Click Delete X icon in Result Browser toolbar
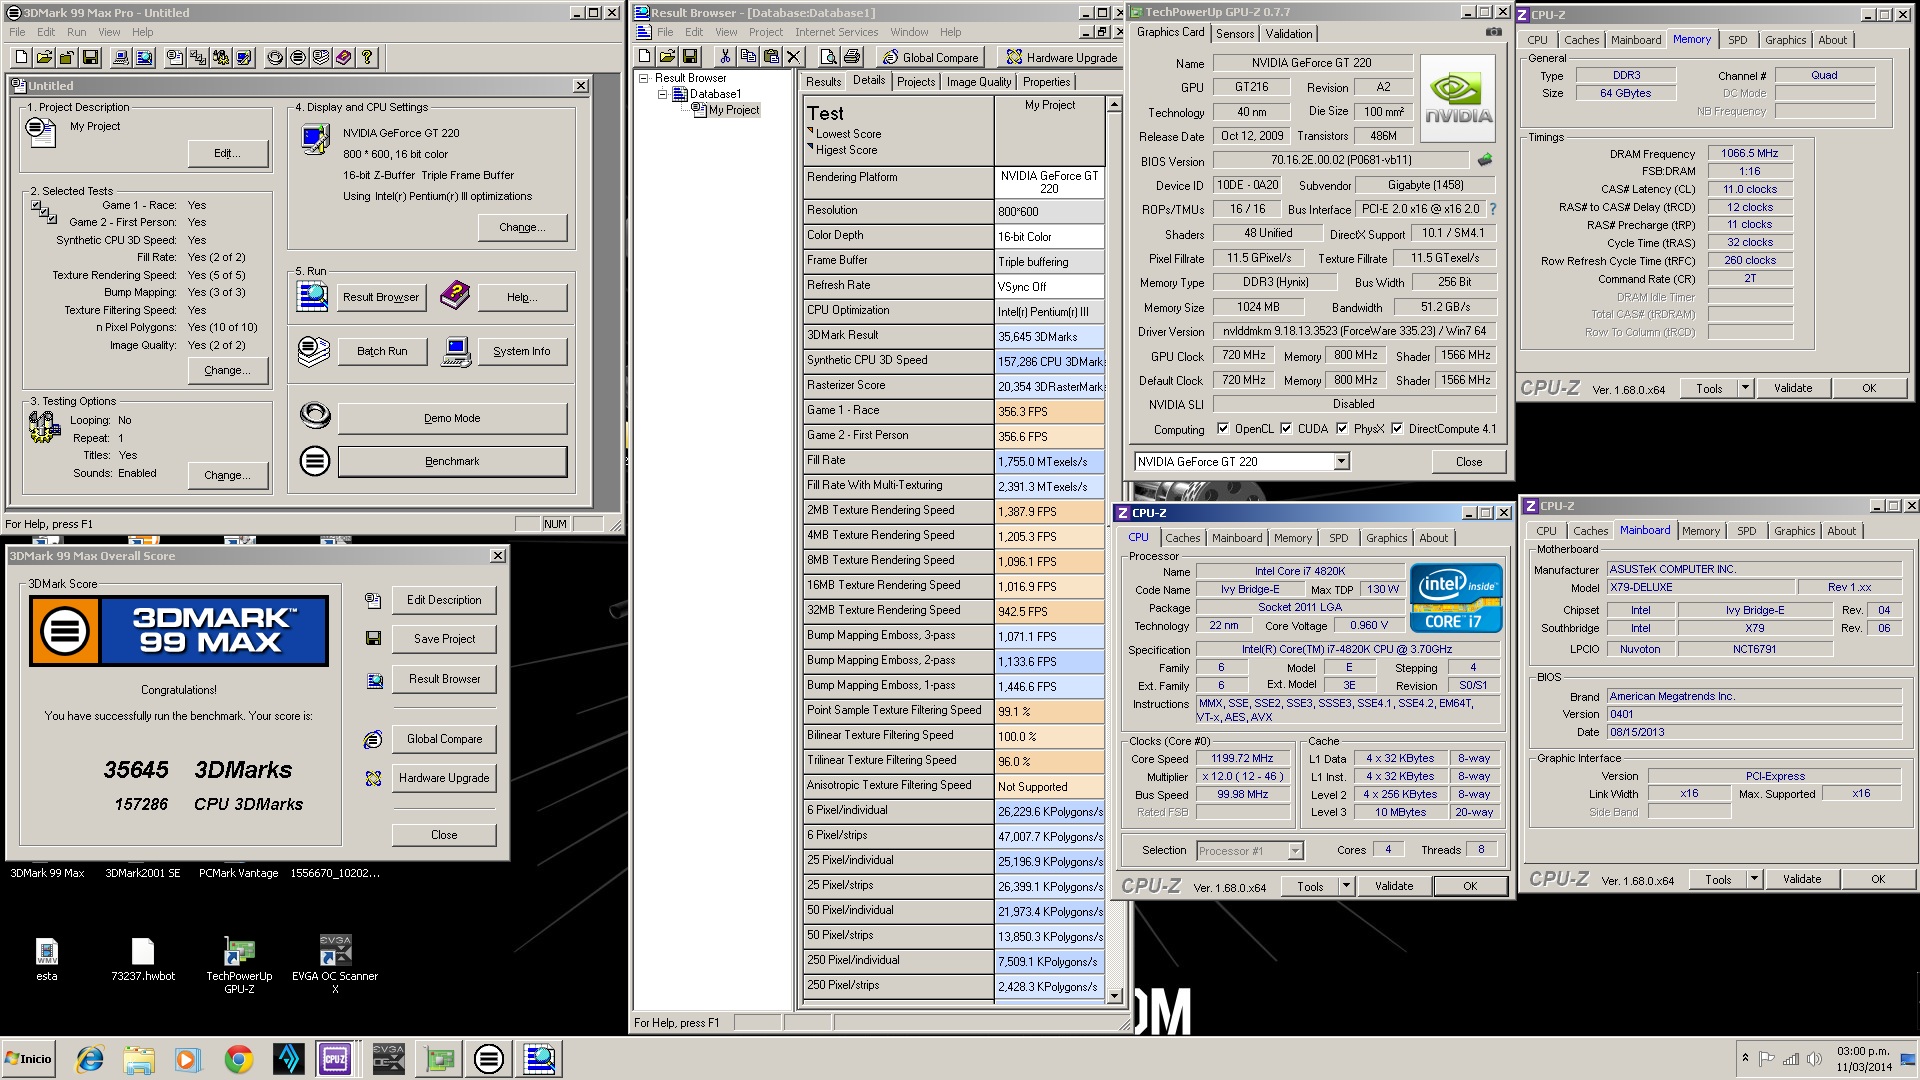Screen dimensions: 1920x1080 click(x=794, y=57)
